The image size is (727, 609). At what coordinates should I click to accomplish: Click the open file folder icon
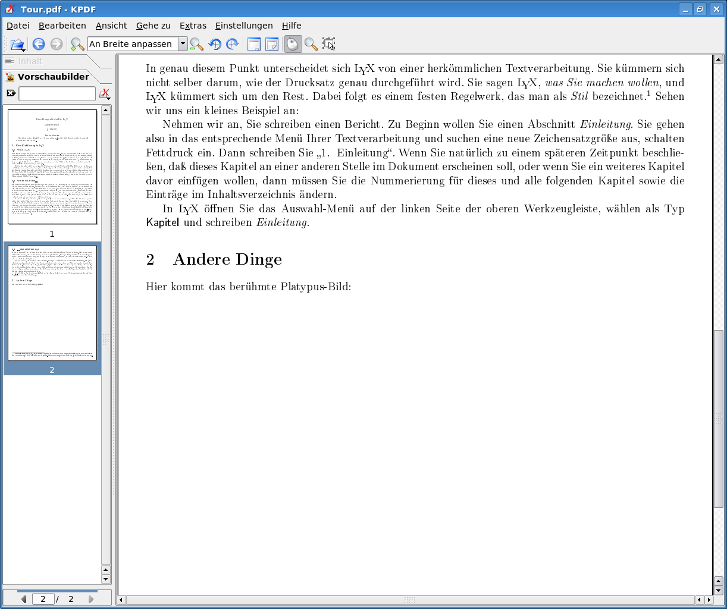[18, 44]
